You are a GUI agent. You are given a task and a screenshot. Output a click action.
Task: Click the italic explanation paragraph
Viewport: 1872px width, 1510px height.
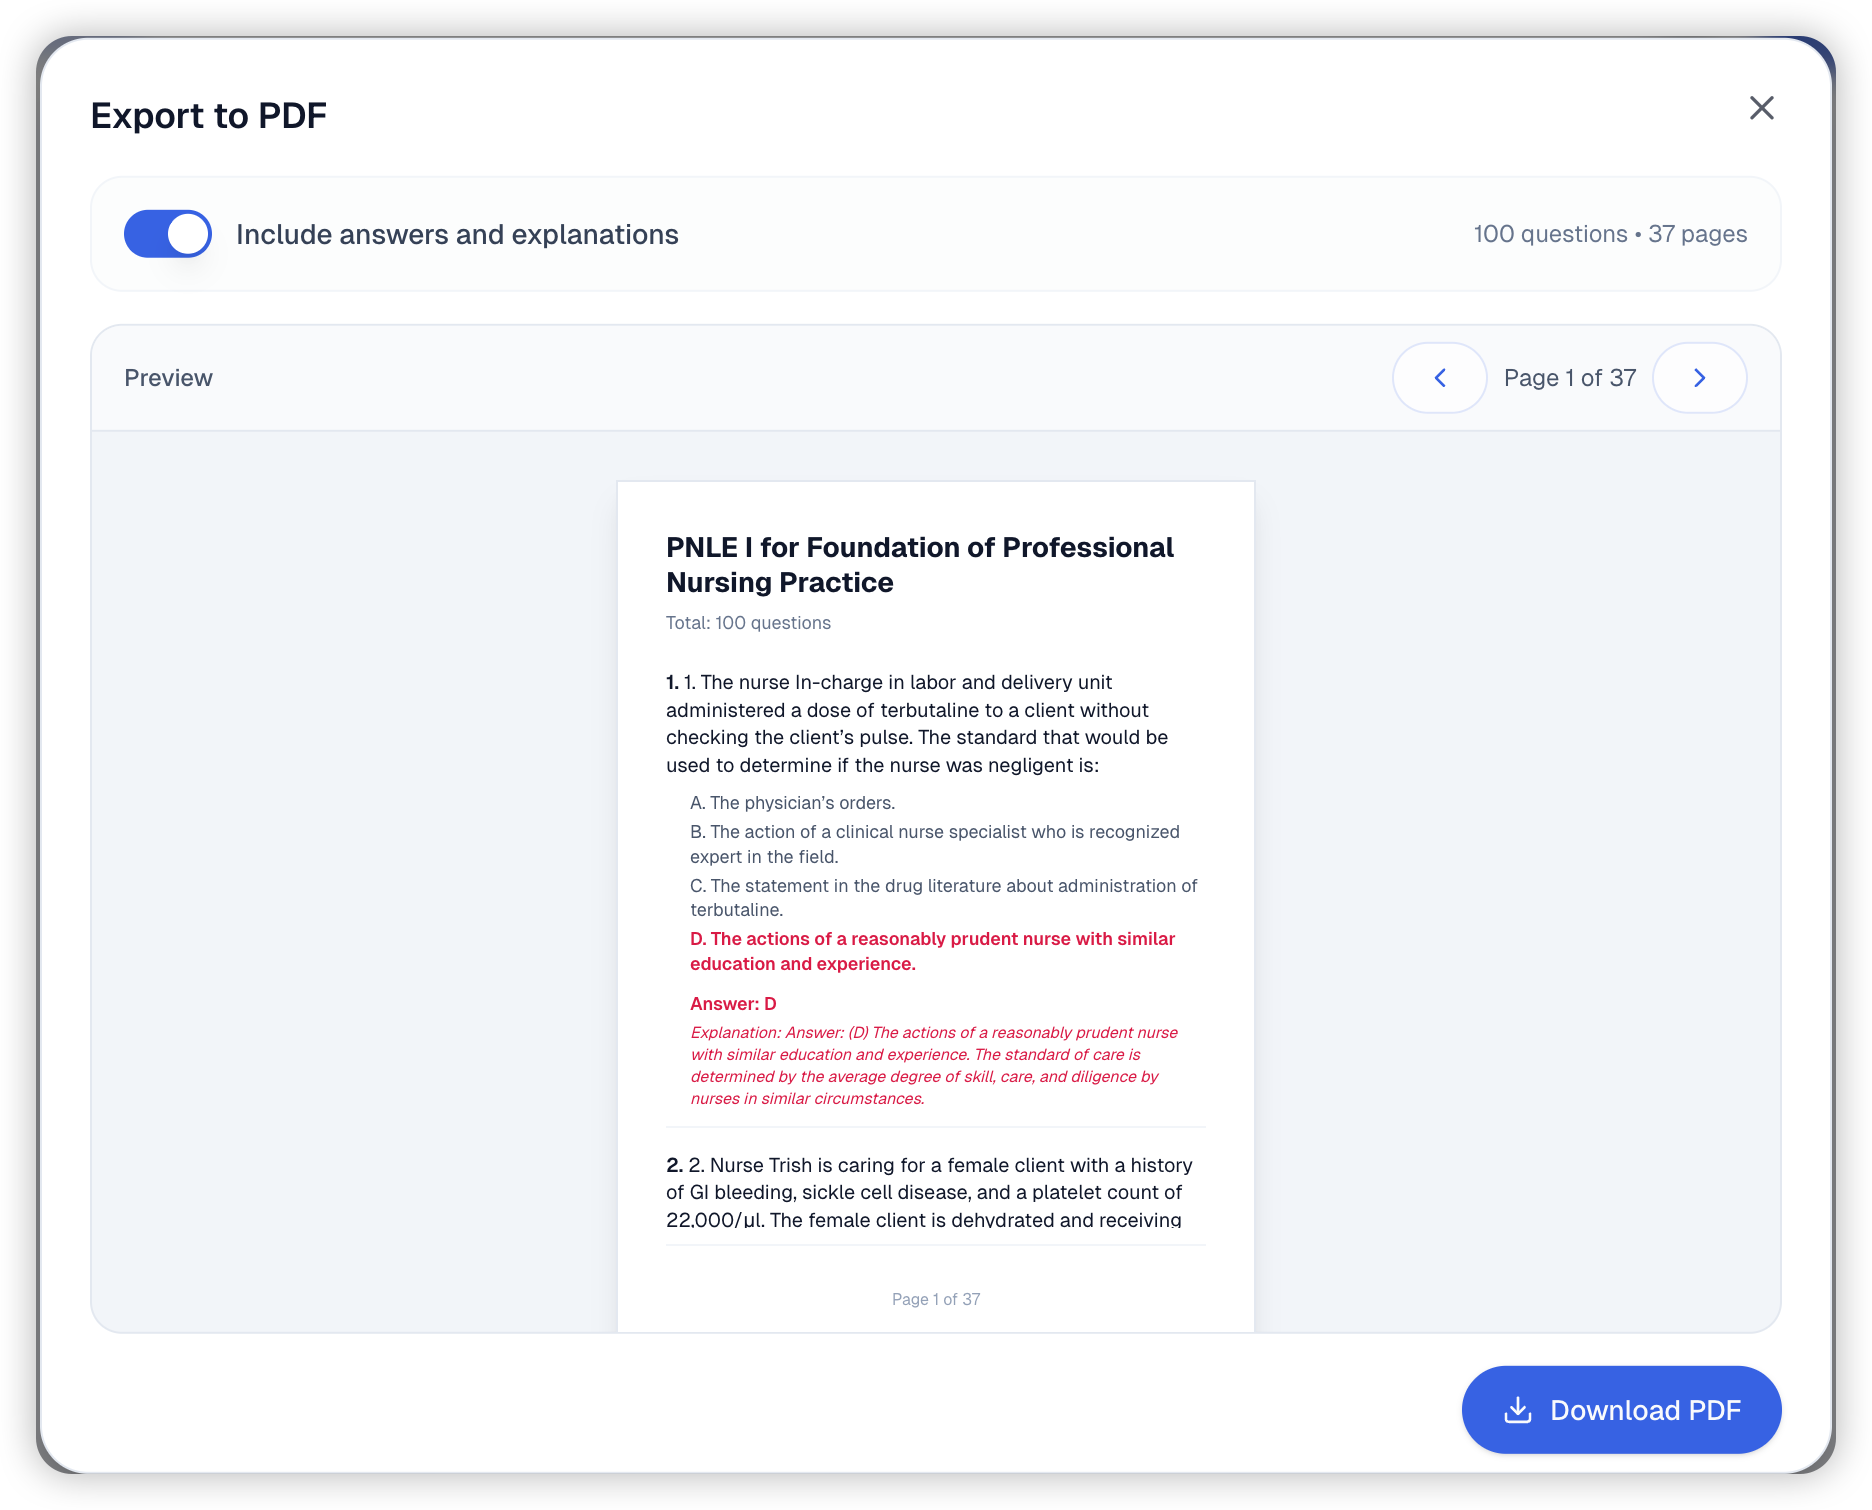934,1065
